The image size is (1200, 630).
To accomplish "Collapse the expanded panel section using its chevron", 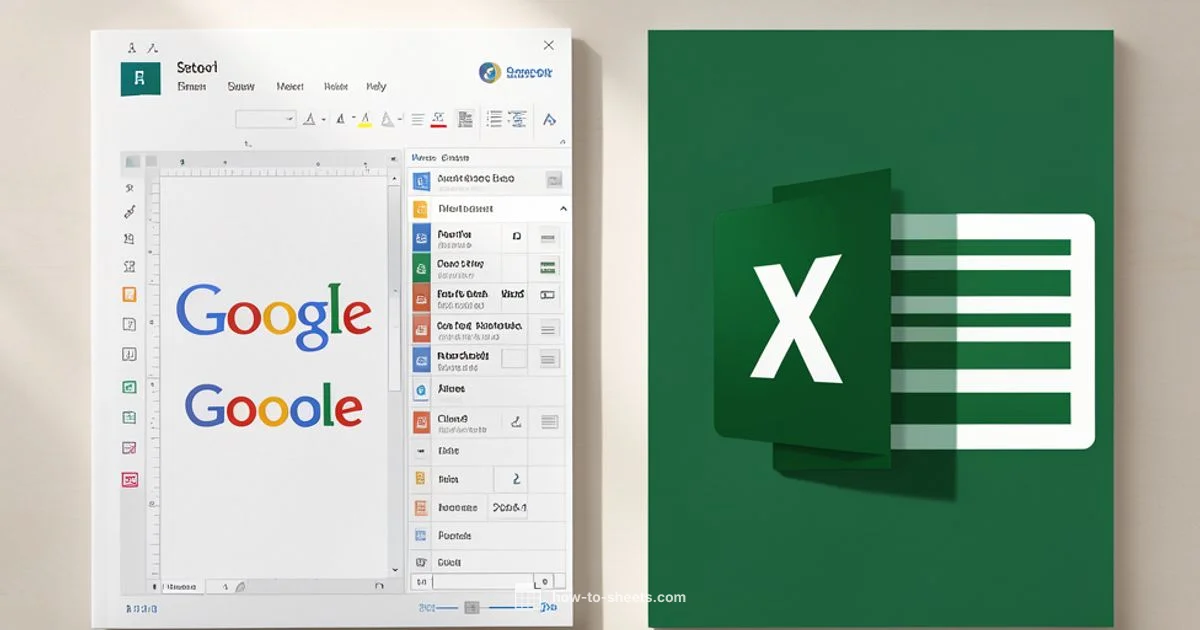I will coord(562,208).
